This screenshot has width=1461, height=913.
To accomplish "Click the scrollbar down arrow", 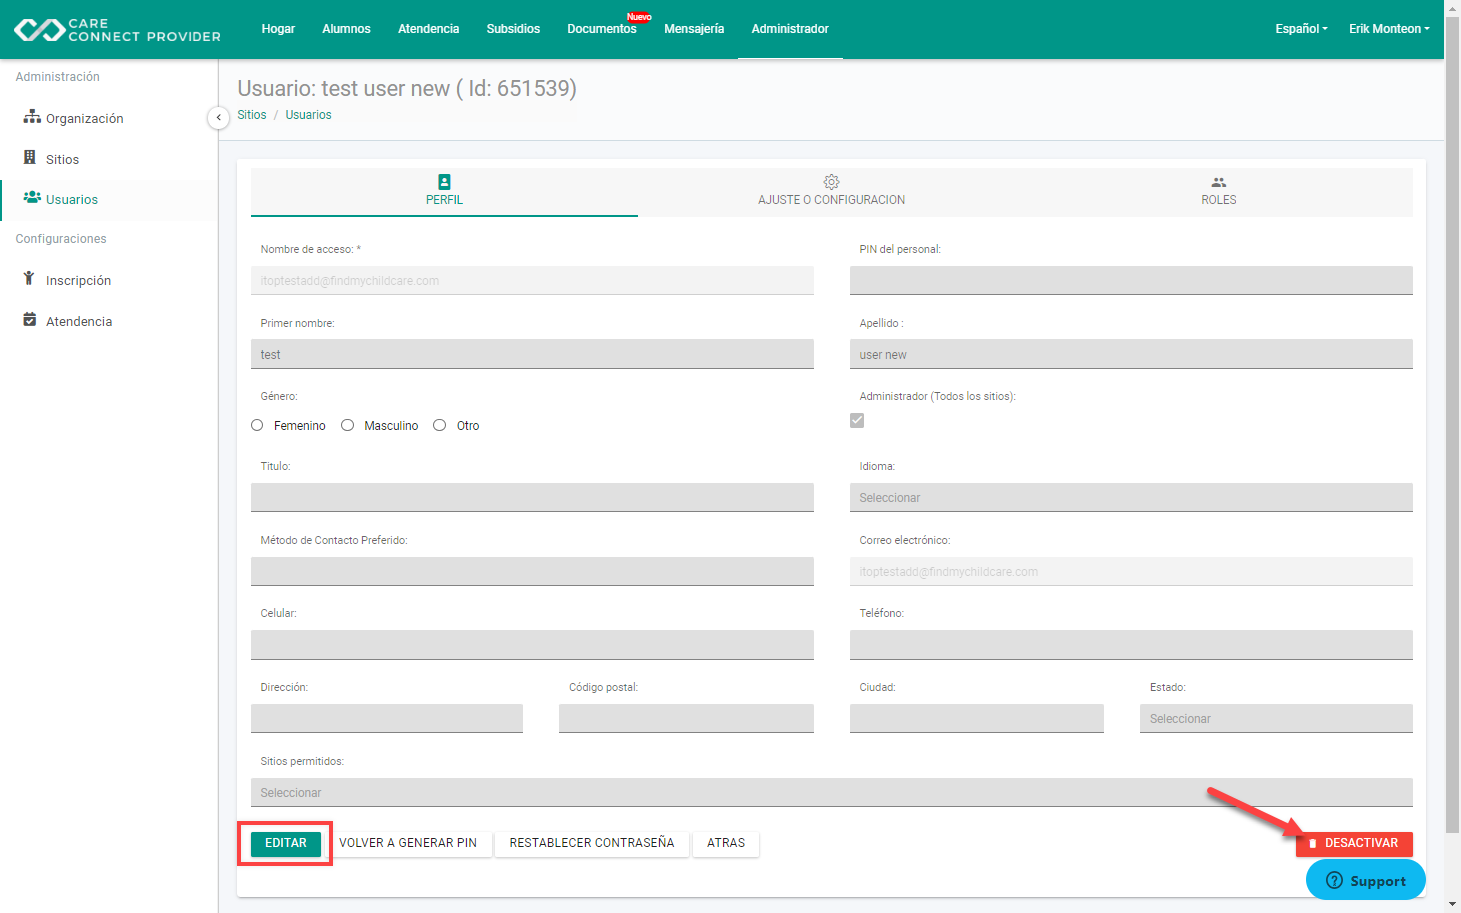I will tap(1452, 904).
